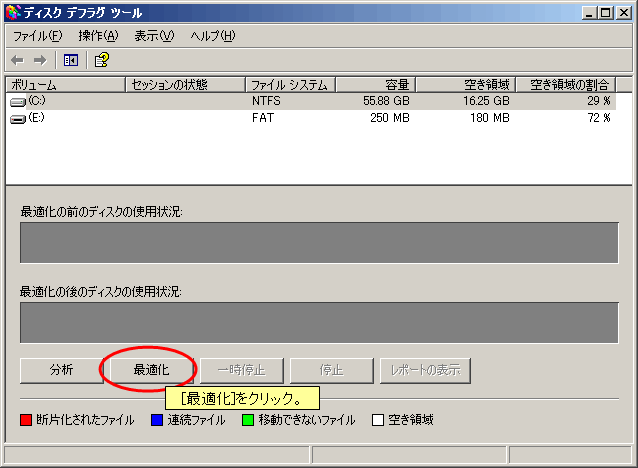Open the ヘルプ(H) menu

(x=213, y=36)
